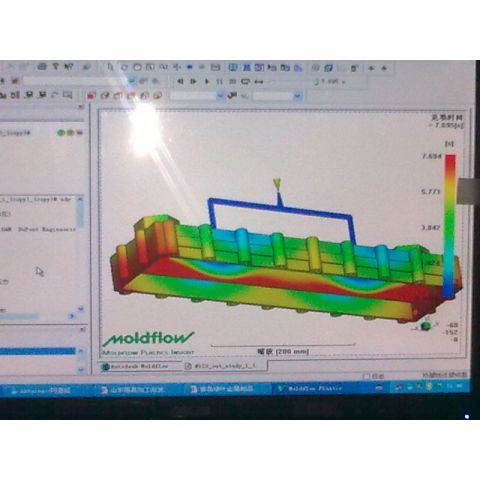Click the first red icon in third toolbar row
This screenshot has width=480, height=480.
coord(91,96)
